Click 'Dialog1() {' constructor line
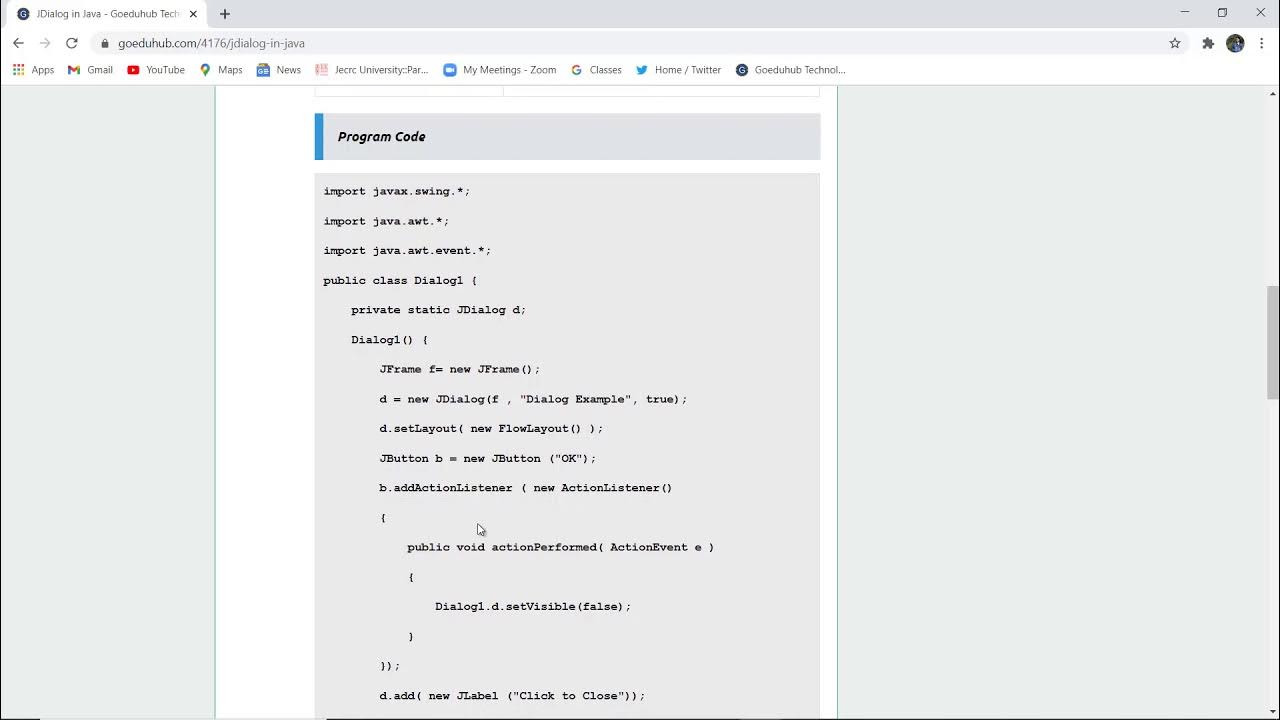 coord(389,340)
